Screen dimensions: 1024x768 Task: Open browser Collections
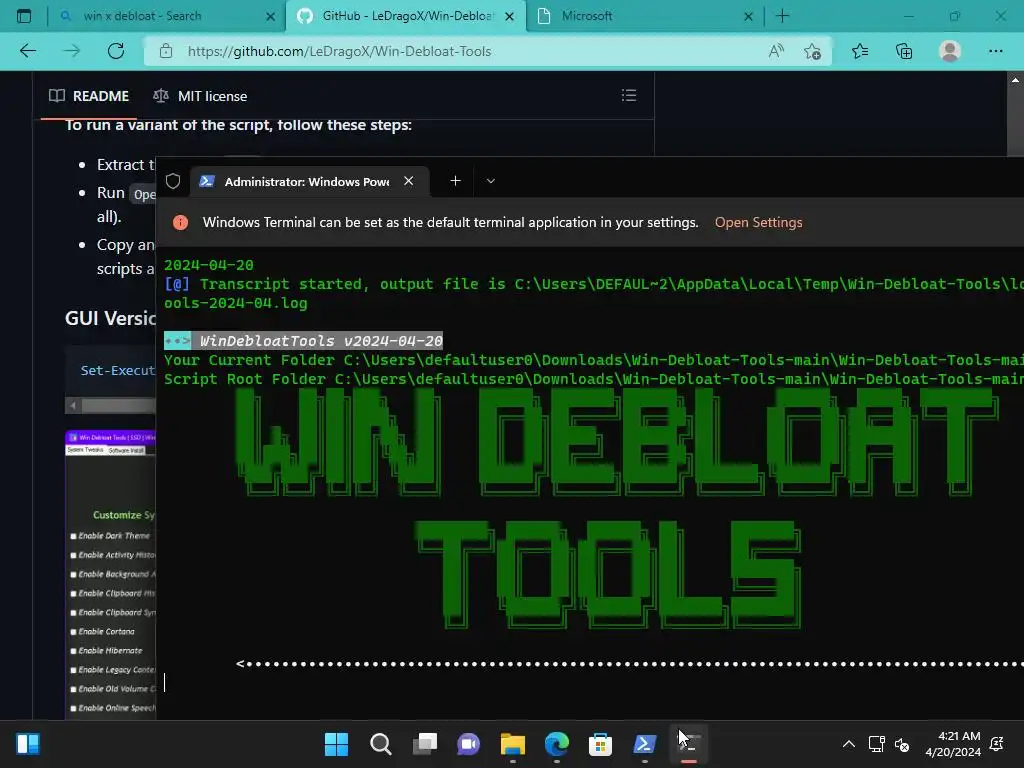click(904, 51)
